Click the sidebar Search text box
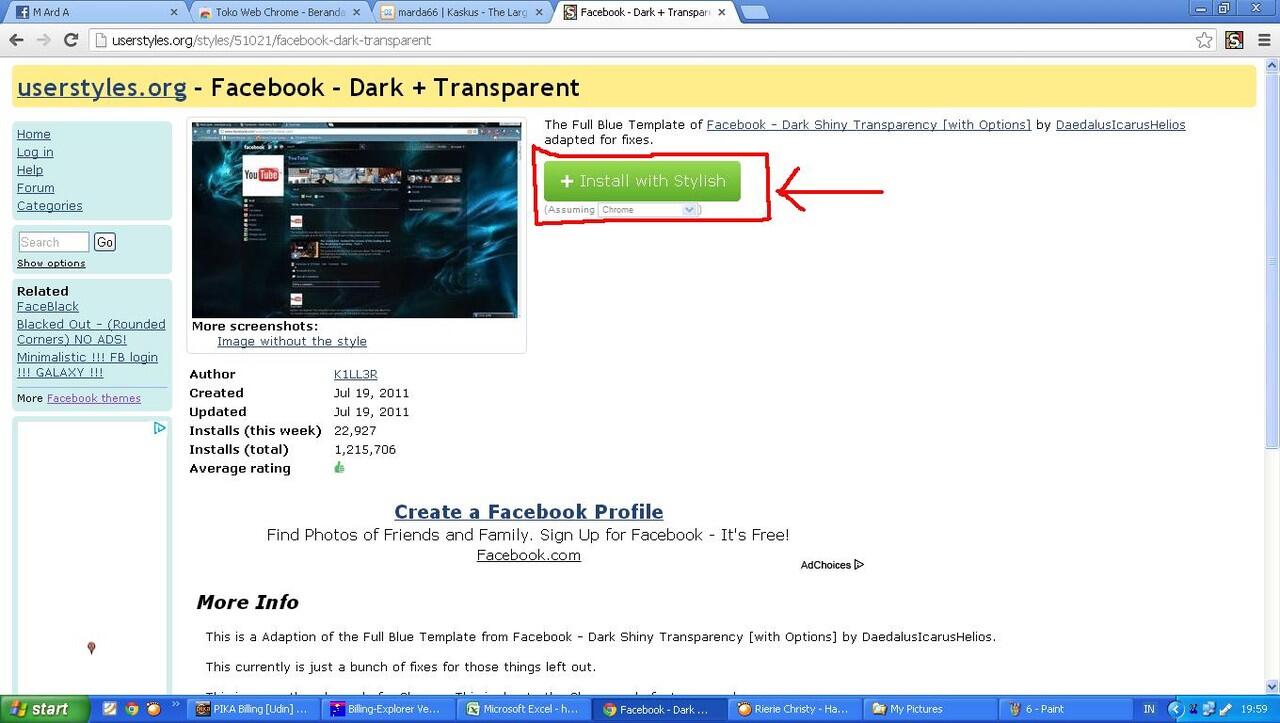This screenshot has height=723, width=1280. coord(54,242)
